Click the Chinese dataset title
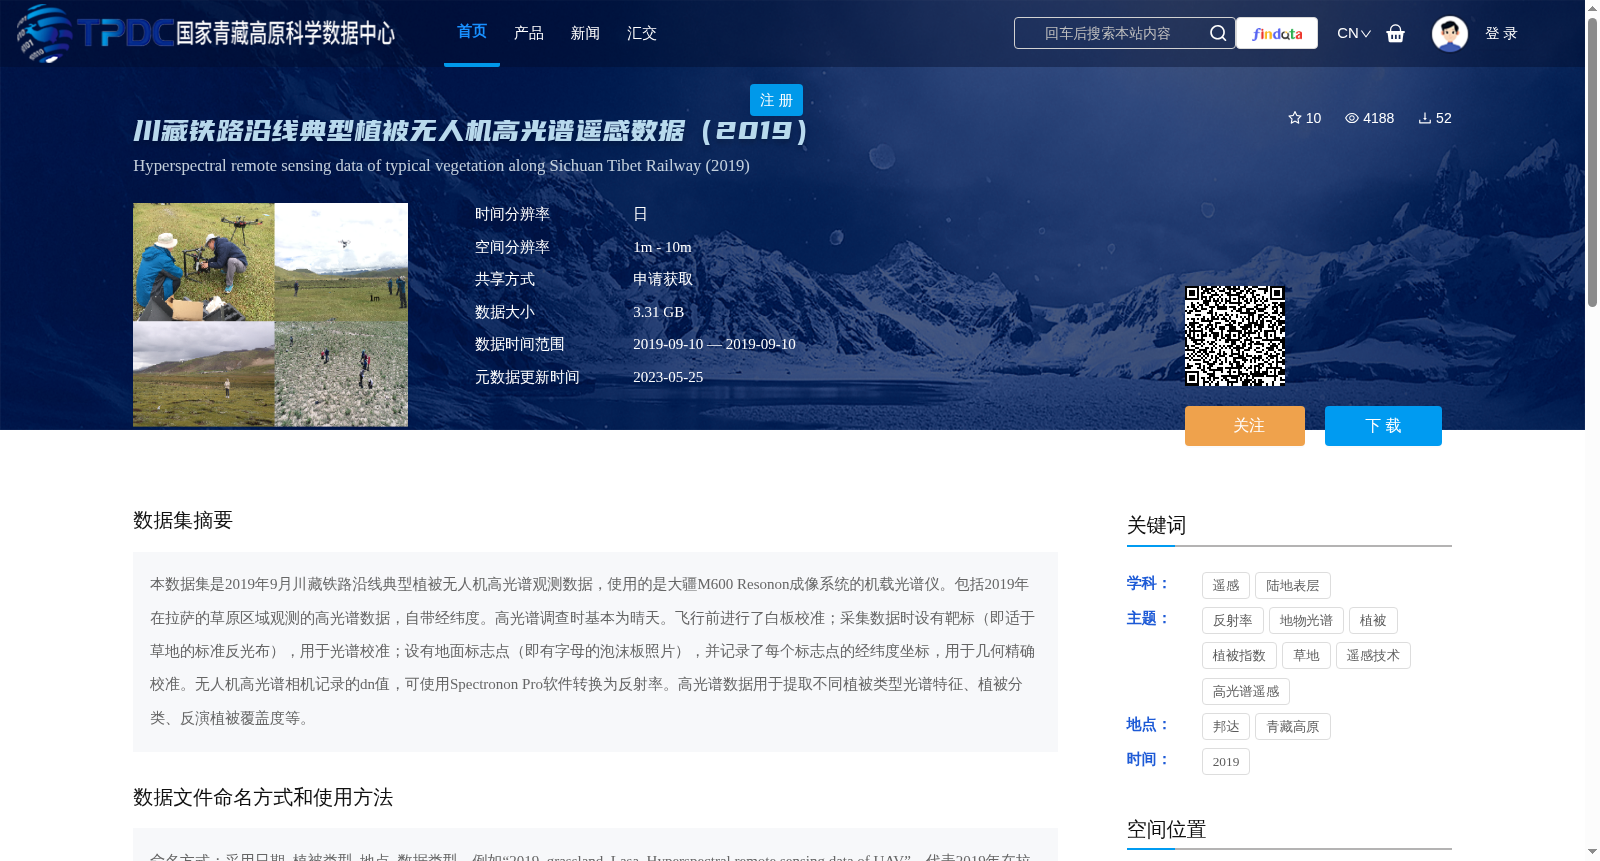1600x861 pixels. (471, 131)
